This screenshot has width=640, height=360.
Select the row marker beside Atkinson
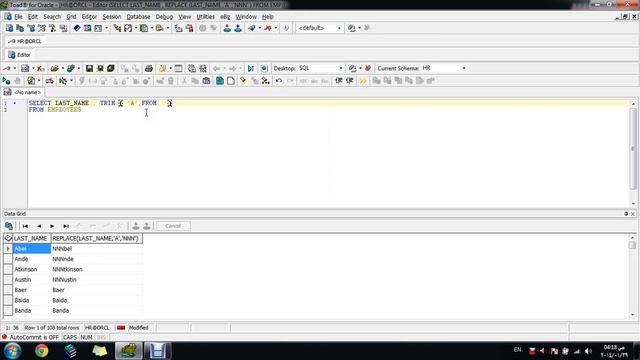coord(8,269)
